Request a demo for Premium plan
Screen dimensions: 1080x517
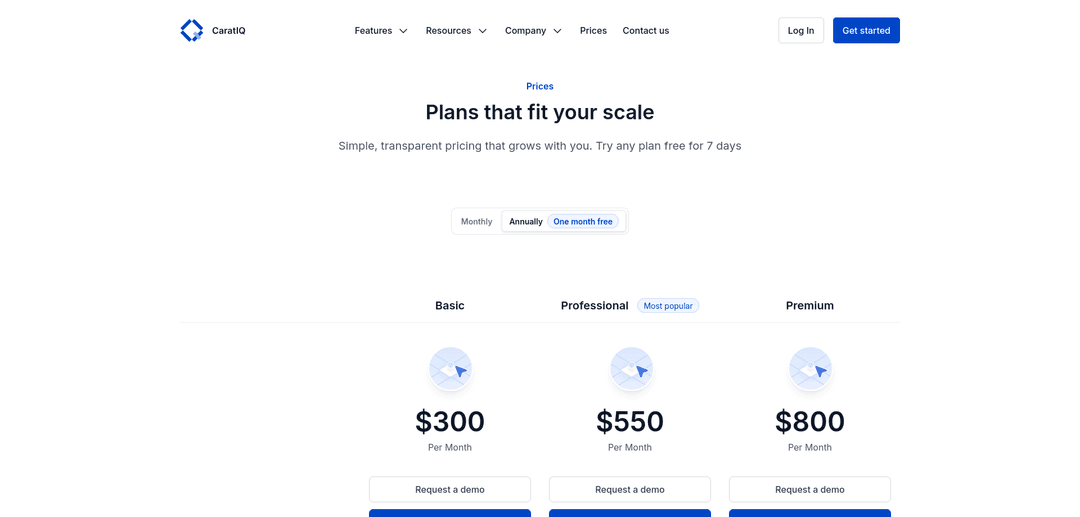point(810,489)
